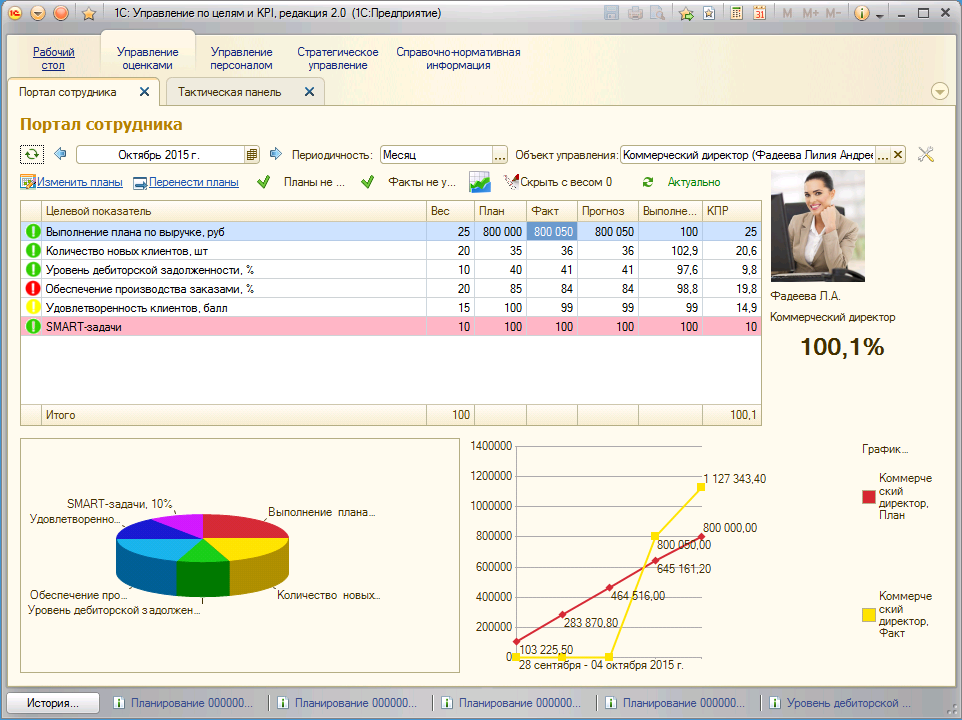Click the info help icon in title bar
The height and width of the screenshot is (720, 962).
861,13
